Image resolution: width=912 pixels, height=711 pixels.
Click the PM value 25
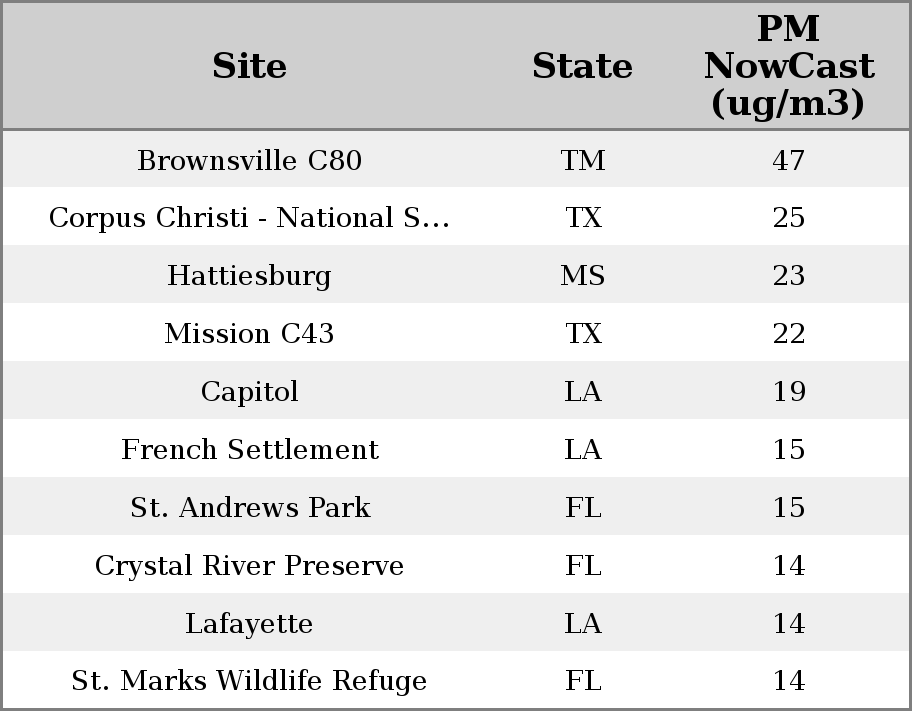pyautogui.click(x=788, y=218)
